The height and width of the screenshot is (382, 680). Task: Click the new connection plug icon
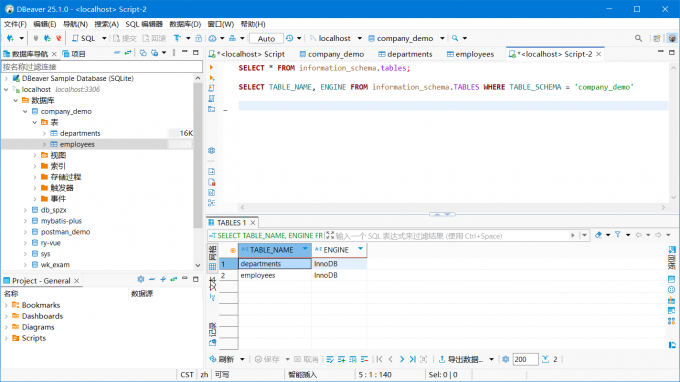coord(10,38)
